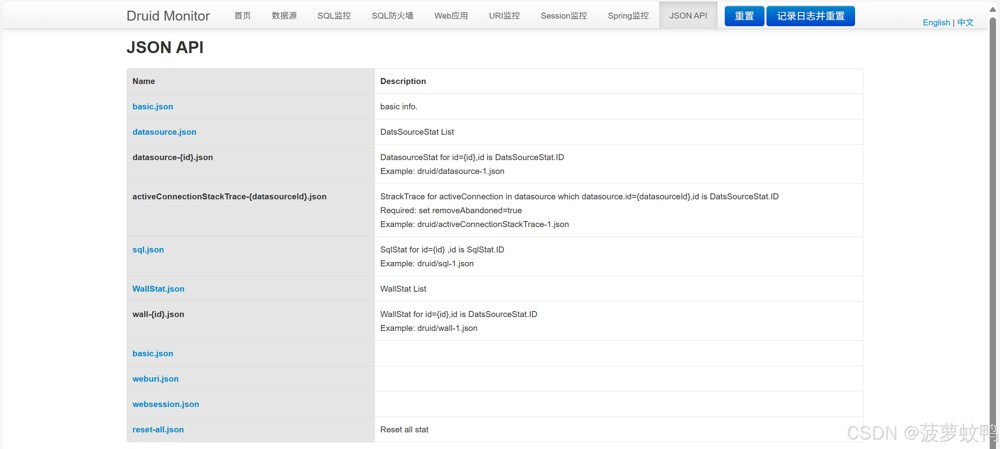Open the reset-all.json link

point(158,430)
